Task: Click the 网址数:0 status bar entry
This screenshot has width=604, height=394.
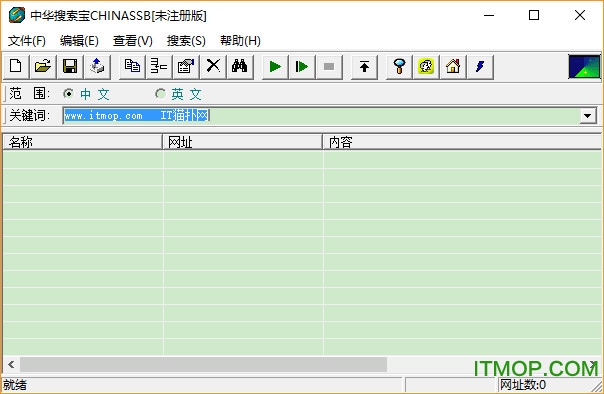Action: pyautogui.click(x=523, y=385)
